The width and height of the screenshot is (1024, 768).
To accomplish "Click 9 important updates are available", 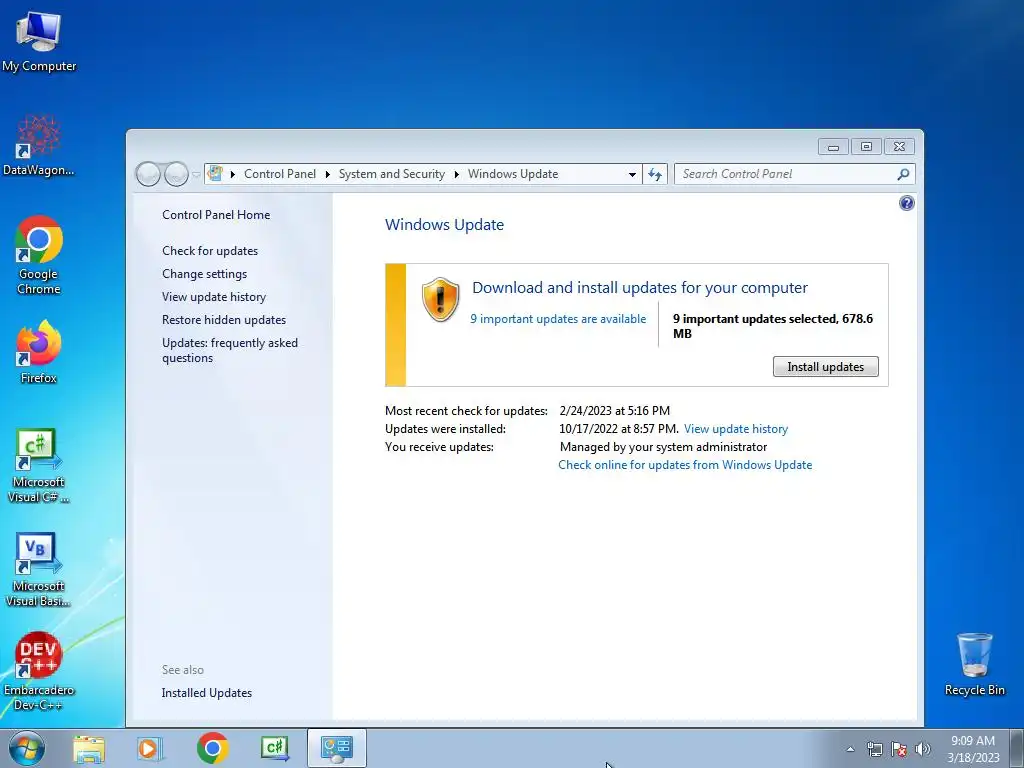I will [558, 319].
